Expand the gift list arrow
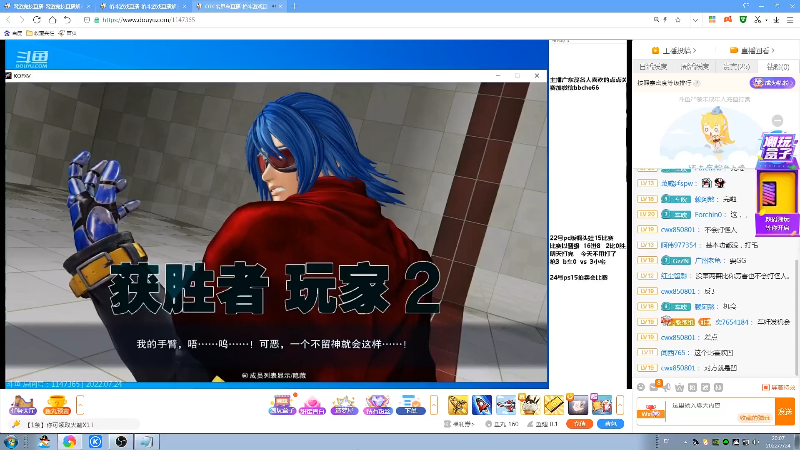 (620, 405)
